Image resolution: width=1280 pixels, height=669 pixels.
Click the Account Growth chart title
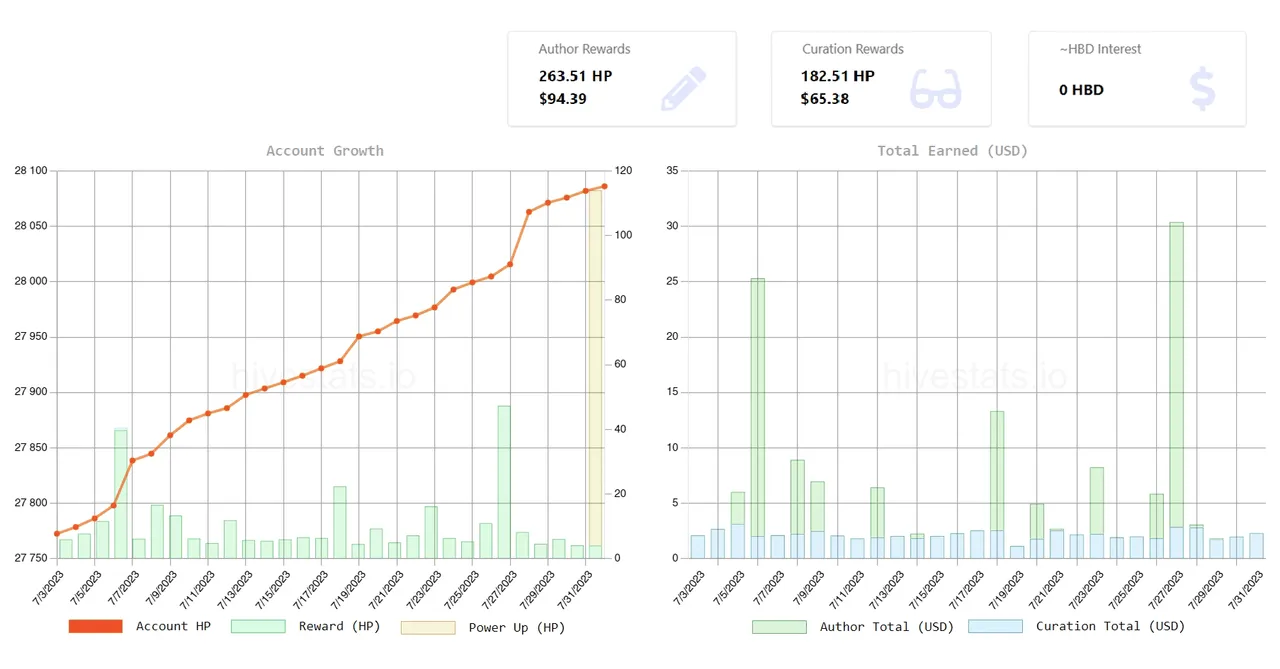coord(325,151)
